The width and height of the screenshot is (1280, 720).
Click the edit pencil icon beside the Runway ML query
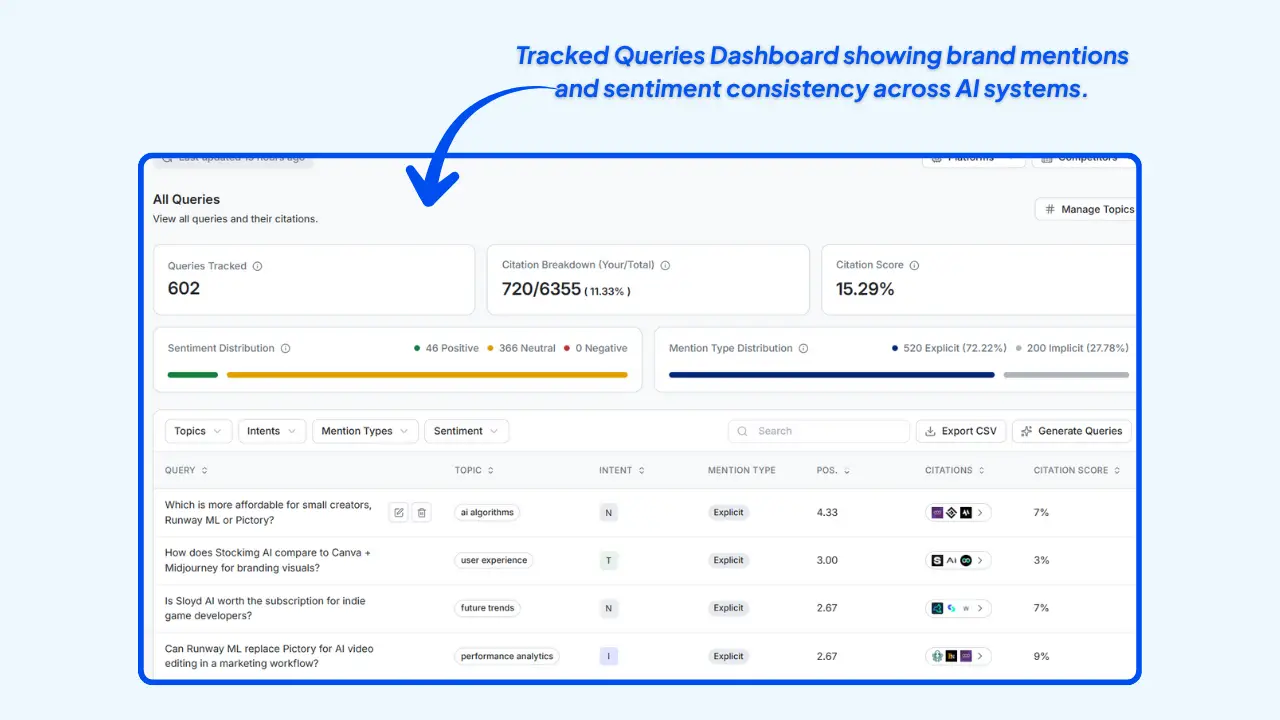[x=398, y=512]
